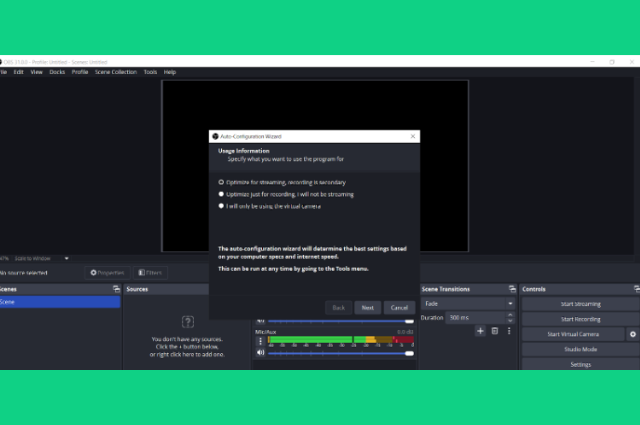Open the Edit menu
This screenshot has height=425, width=640.
[18, 72]
